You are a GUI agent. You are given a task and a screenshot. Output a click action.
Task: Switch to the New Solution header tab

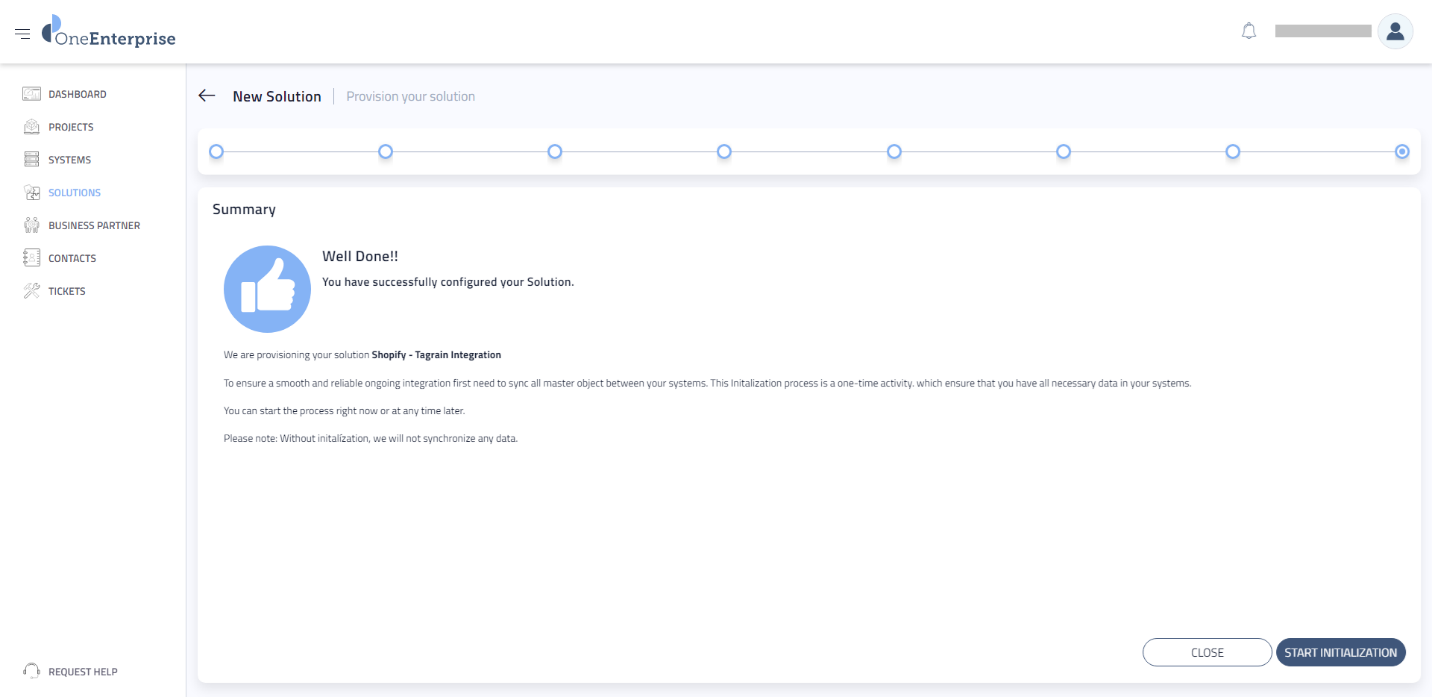[x=277, y=96]
